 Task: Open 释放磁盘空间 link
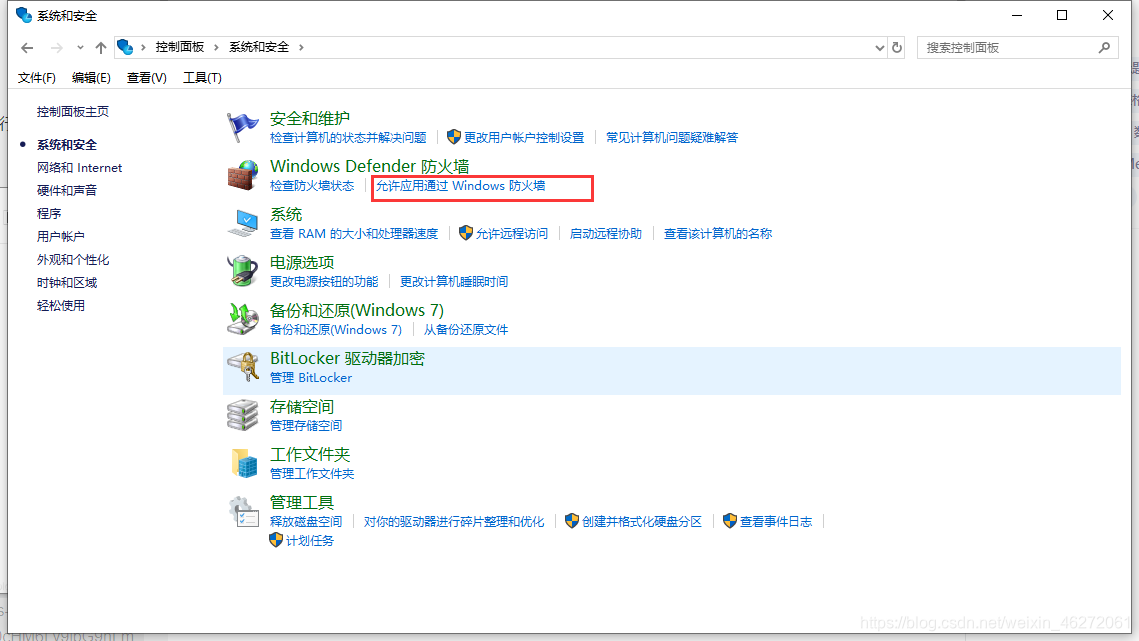coord(306,522)
